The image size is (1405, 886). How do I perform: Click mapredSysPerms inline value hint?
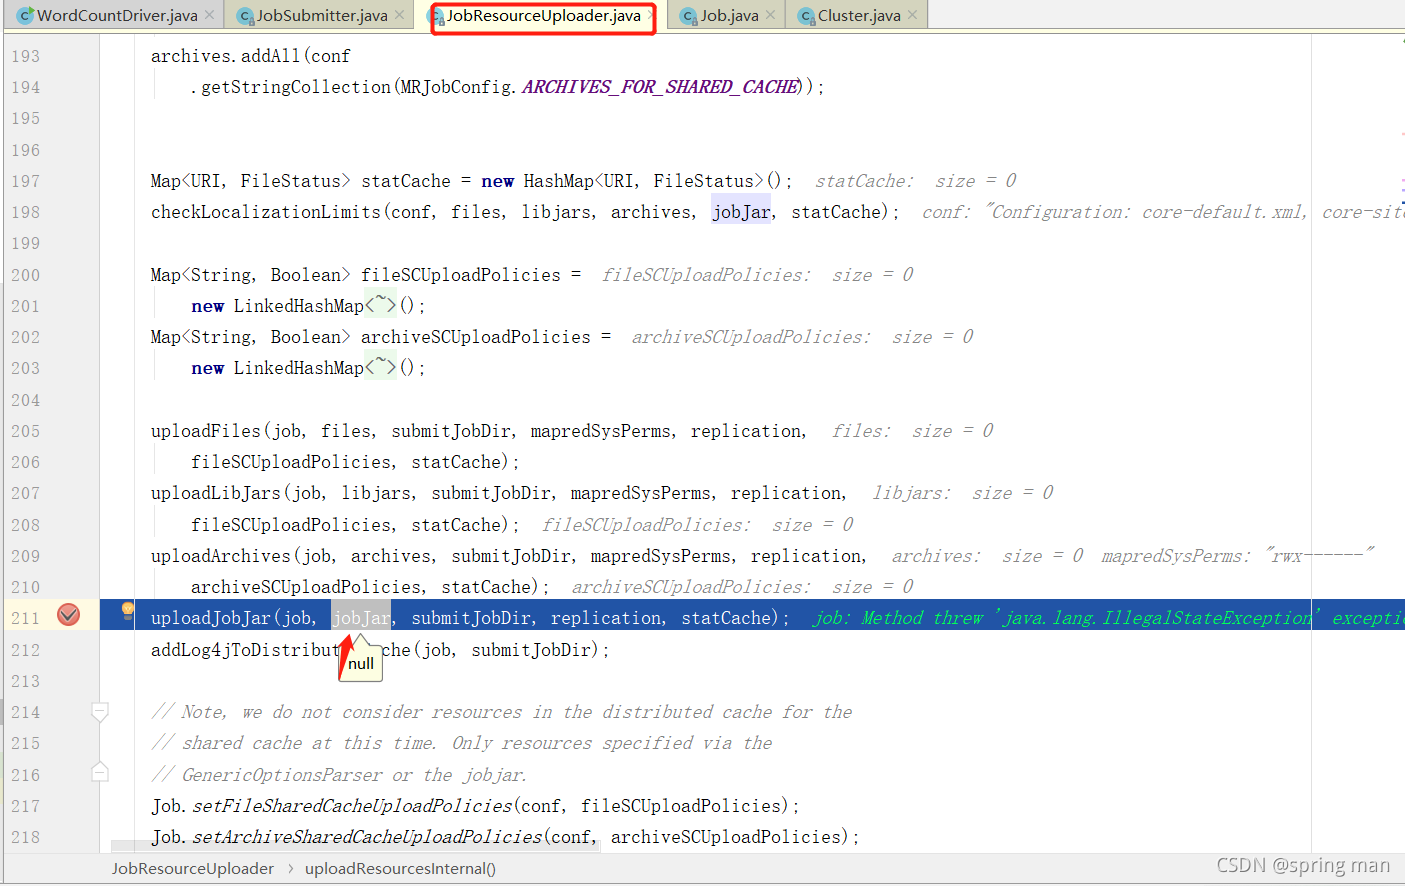pyautogui.click(x=1238, y=556)
